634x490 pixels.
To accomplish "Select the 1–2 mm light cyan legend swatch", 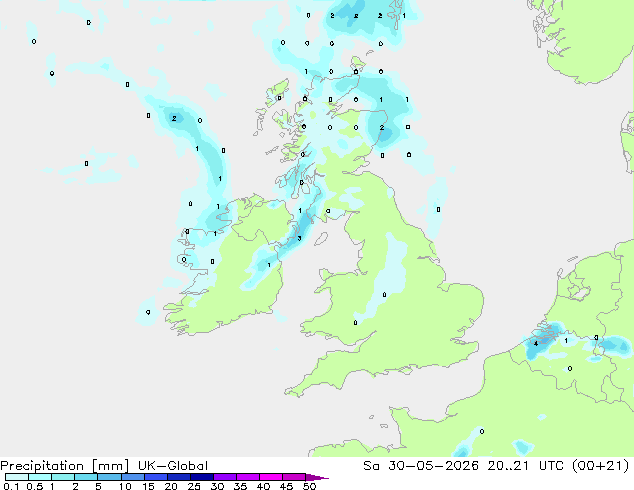I will click(63, 477).
